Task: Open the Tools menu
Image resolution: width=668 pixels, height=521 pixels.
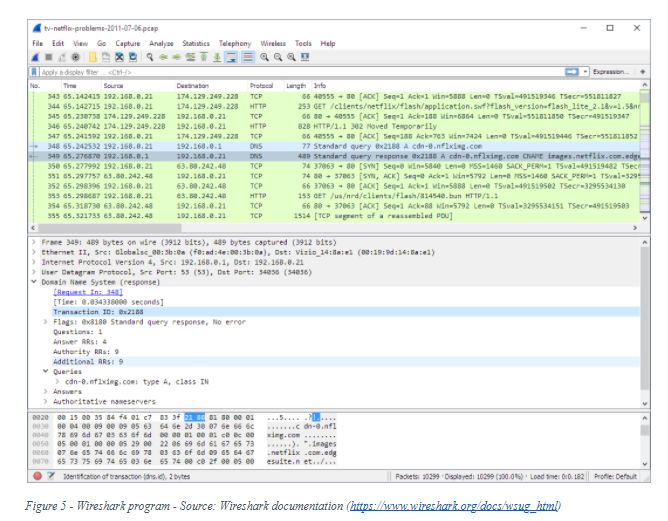Action: tap(303, 43)
